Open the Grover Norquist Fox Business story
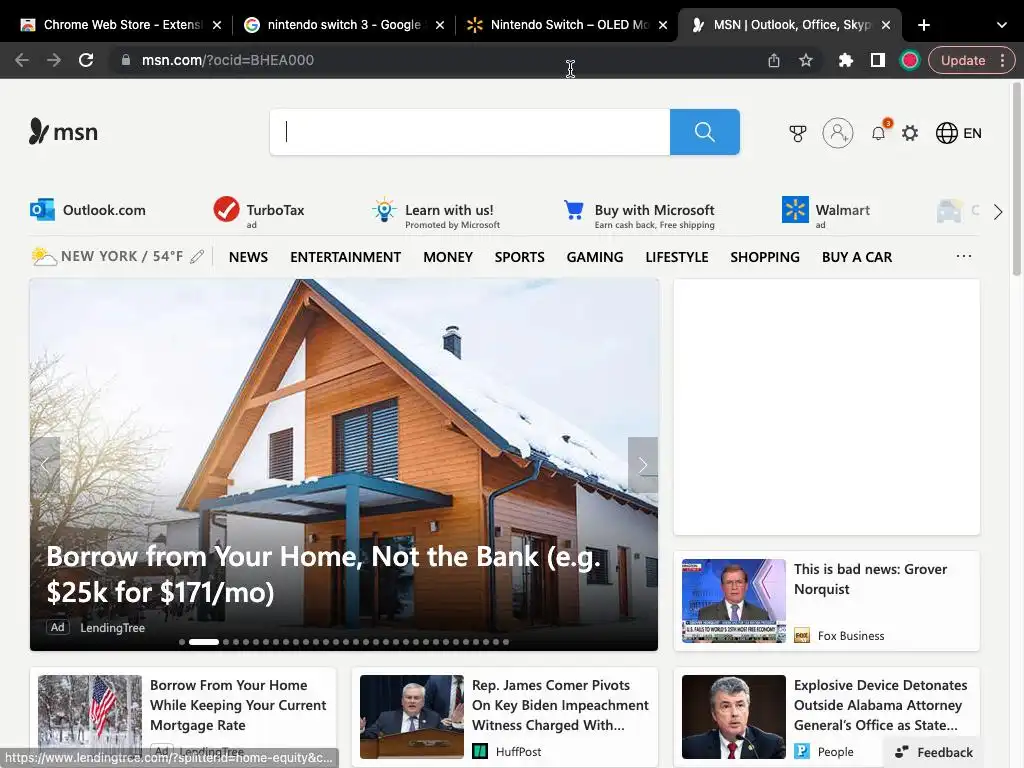Screen dimensions: 1024x768 coord(870,579)
